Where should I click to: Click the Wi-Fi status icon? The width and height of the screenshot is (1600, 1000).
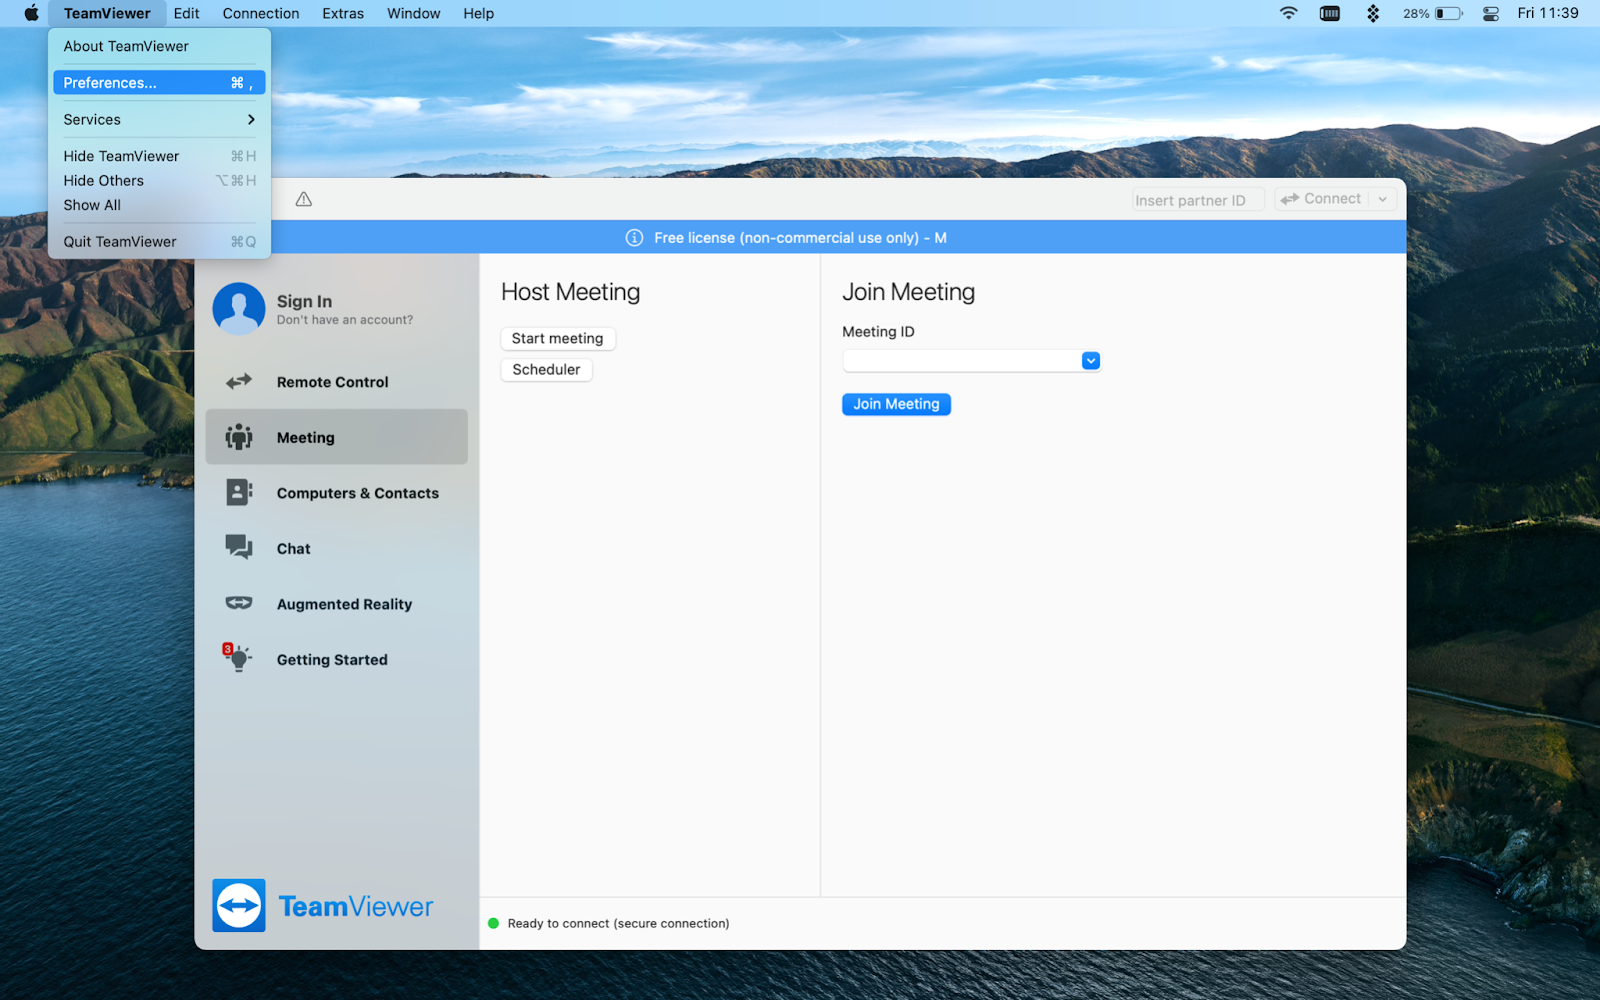1288,13
